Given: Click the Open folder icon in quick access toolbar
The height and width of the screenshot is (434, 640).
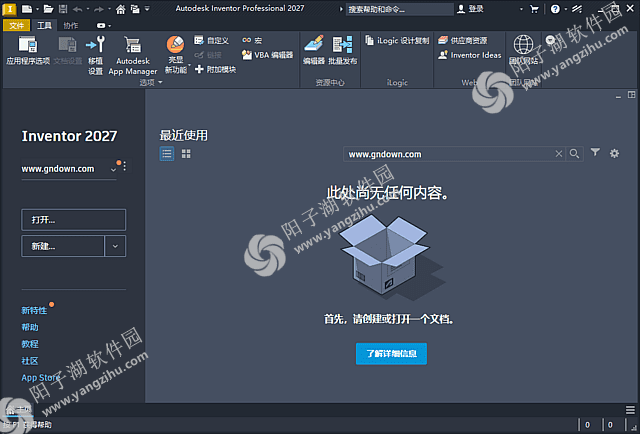Looking at the screenshot, I should [48, 9].
